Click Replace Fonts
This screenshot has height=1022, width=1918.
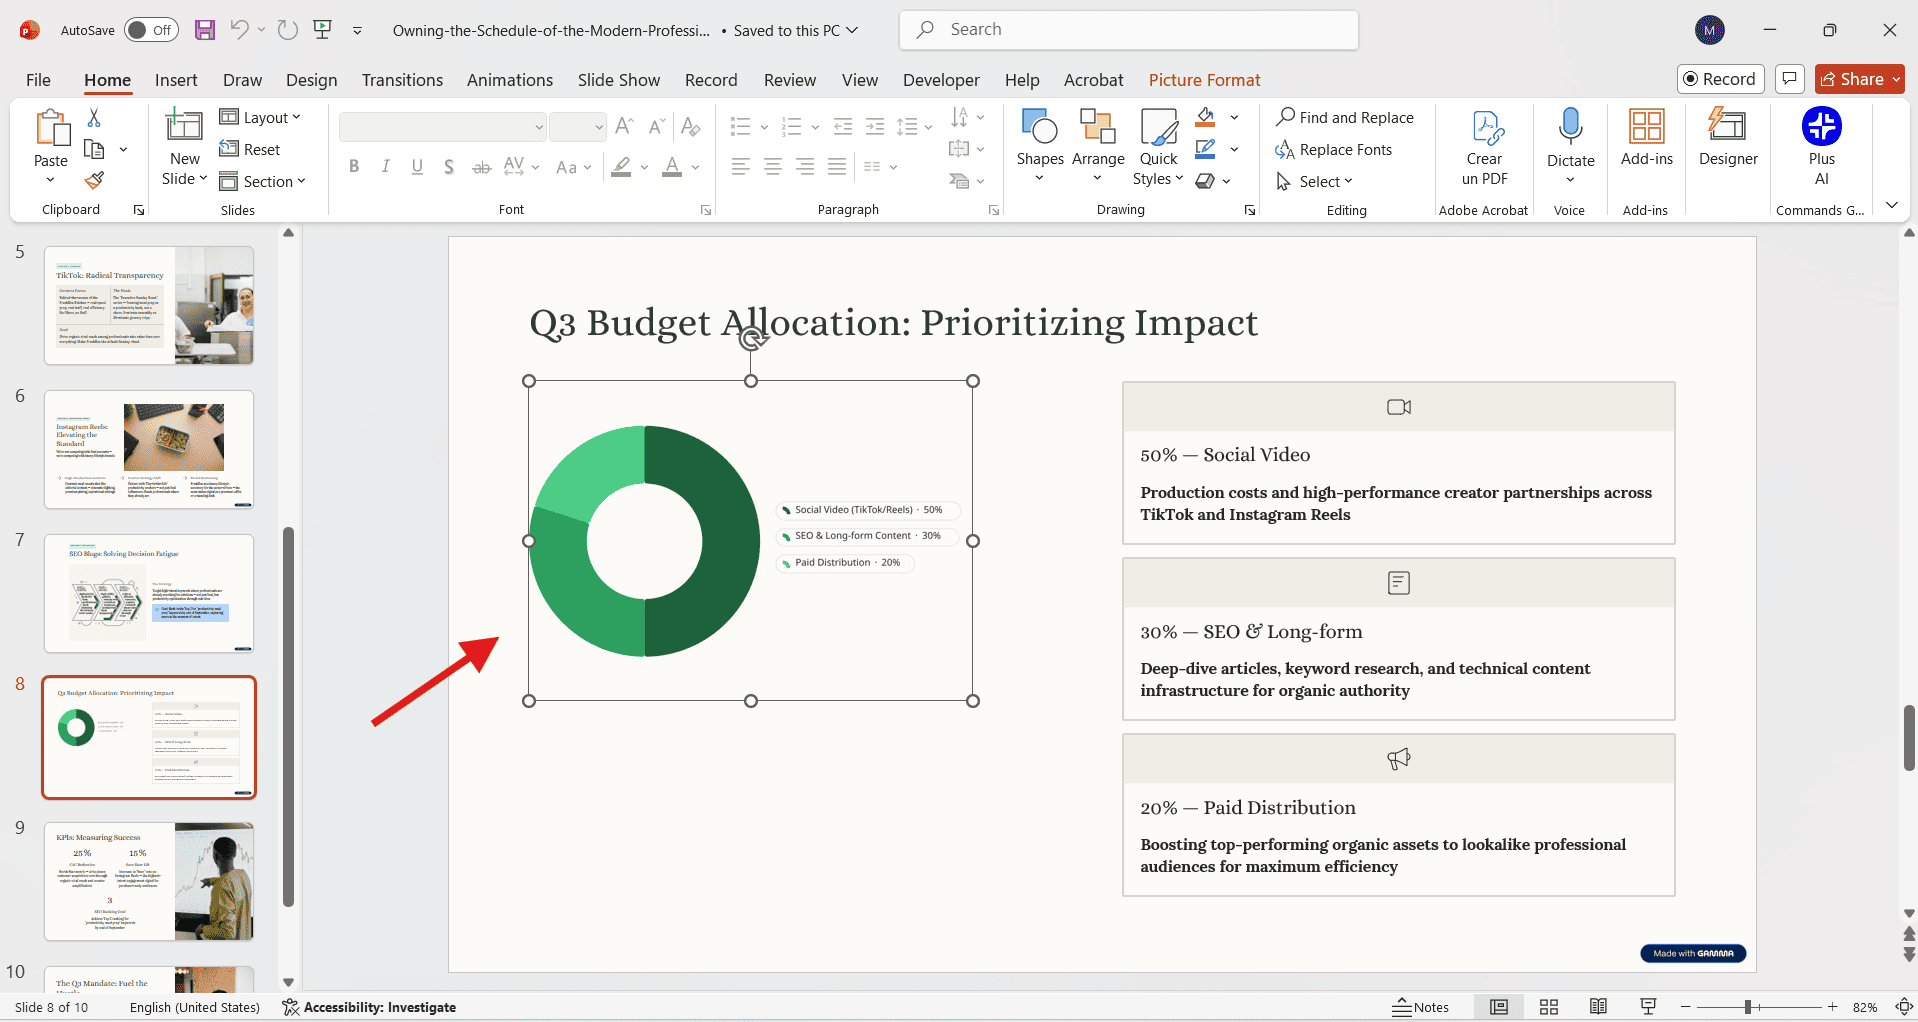click(1334, 149)
